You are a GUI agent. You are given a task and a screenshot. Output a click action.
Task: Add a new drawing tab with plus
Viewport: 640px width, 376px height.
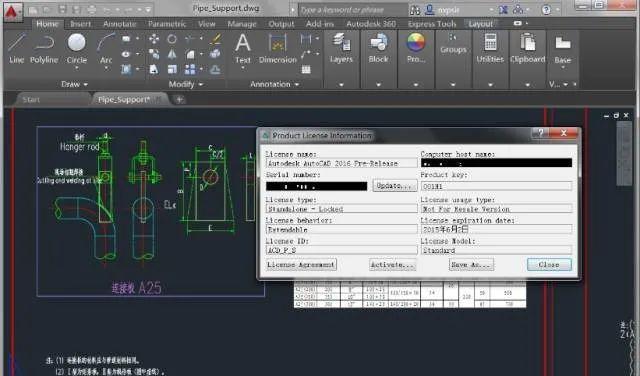tap(179, 99)
